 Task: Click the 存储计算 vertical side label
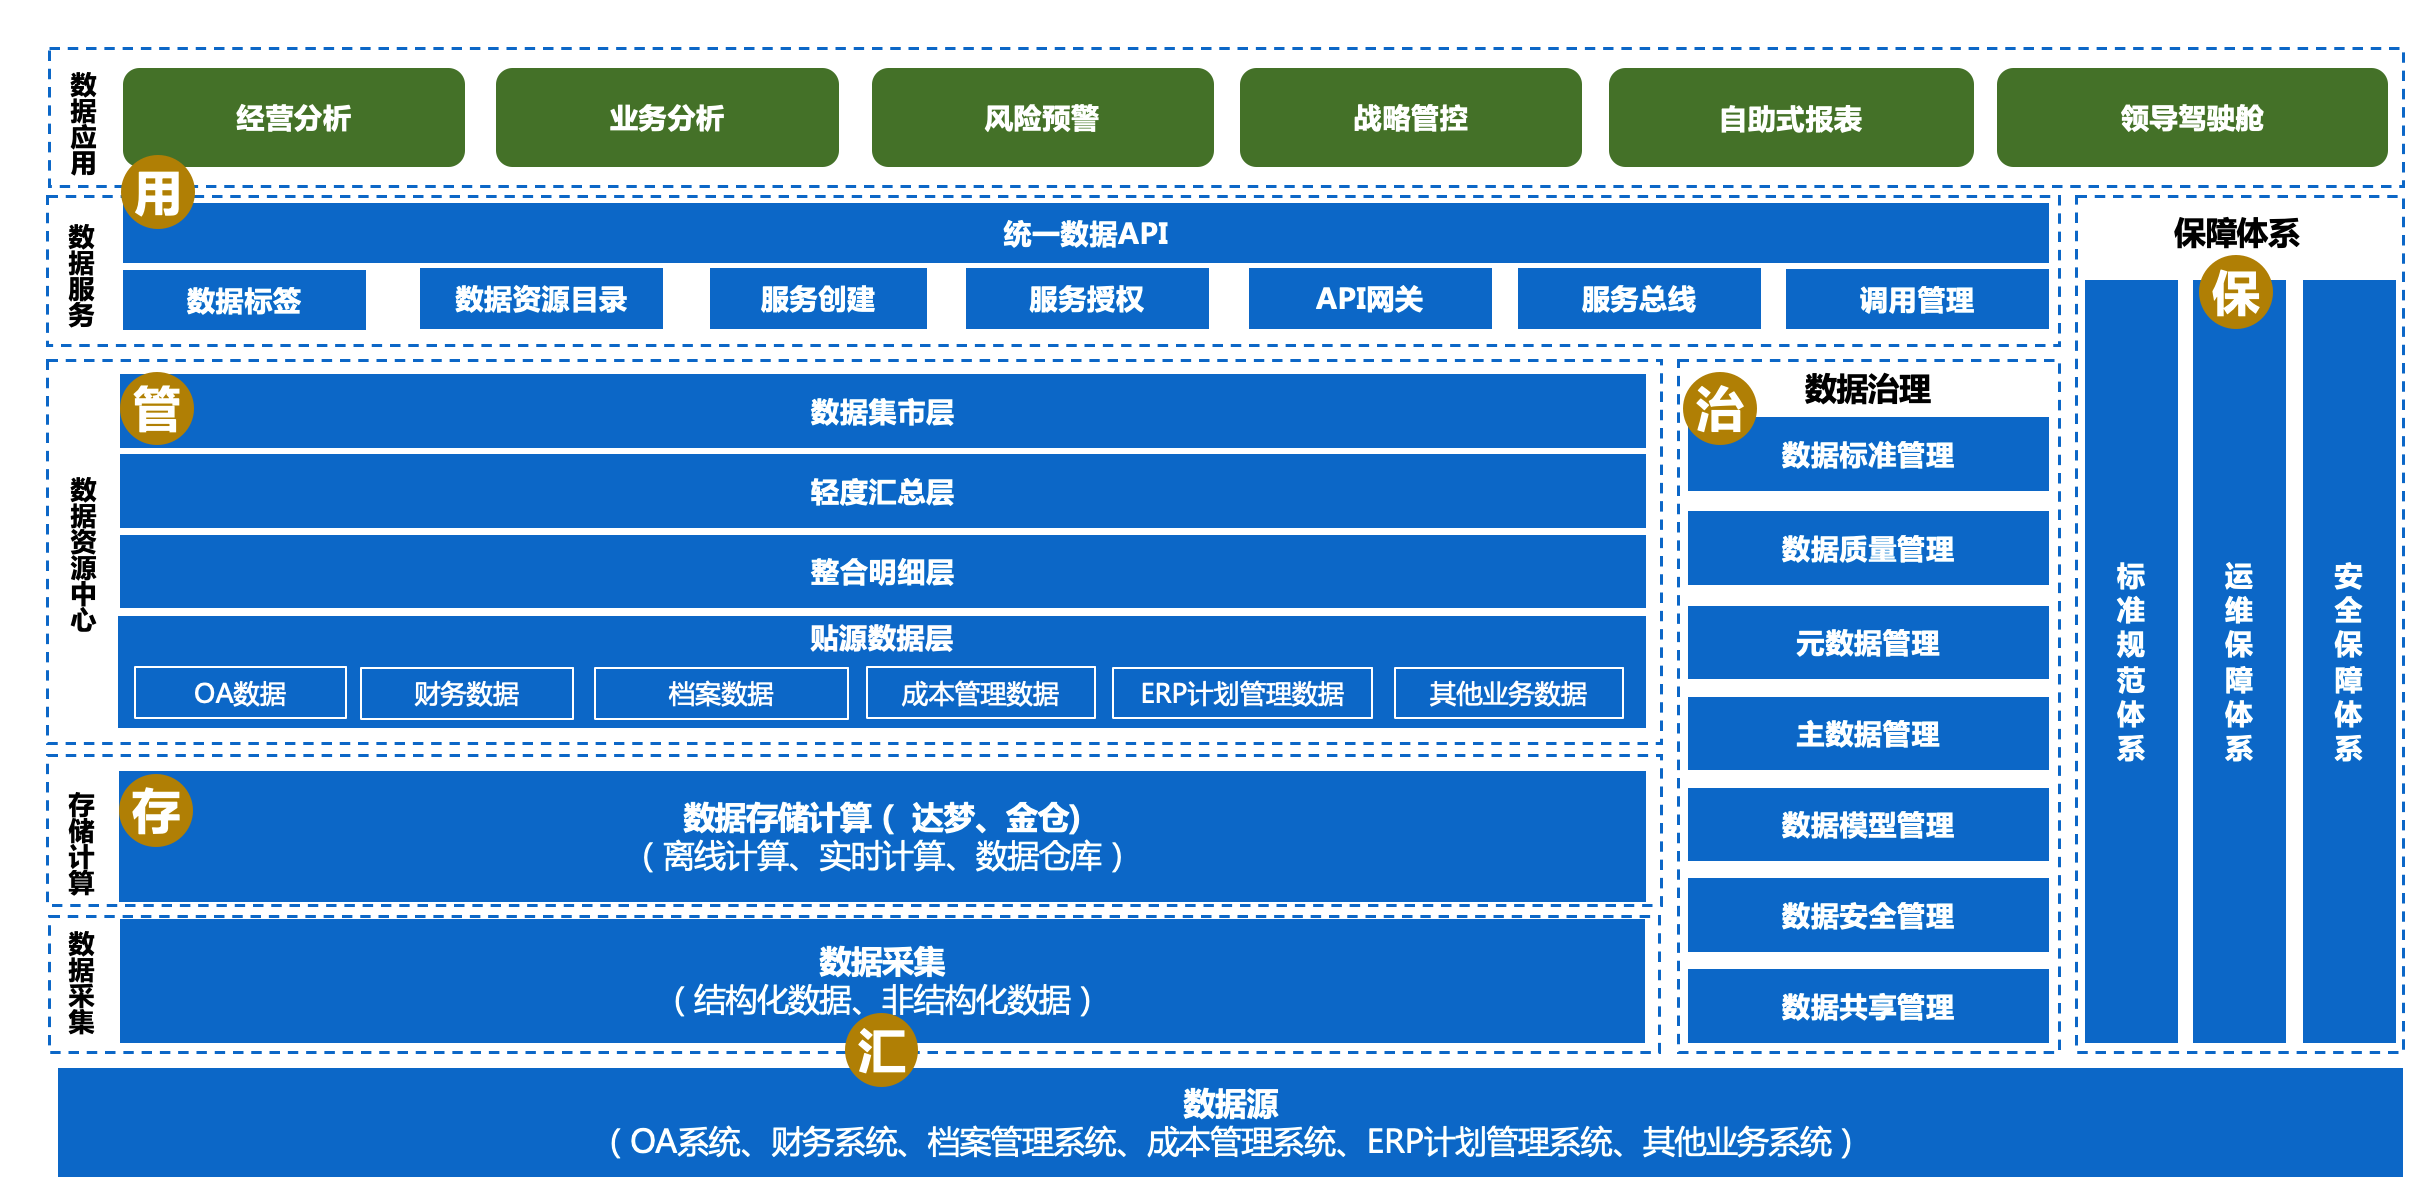tap(81, 843)
